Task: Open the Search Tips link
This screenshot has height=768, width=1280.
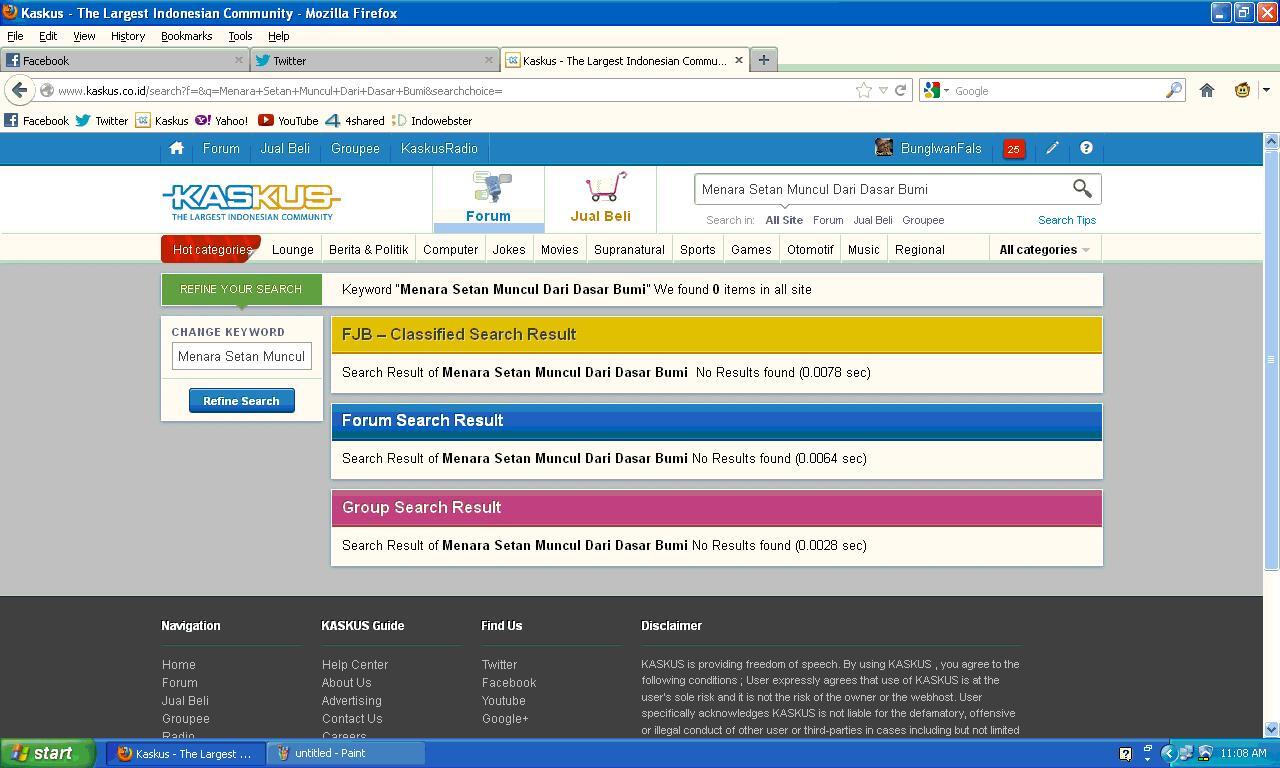Action: pos(1066,220)
